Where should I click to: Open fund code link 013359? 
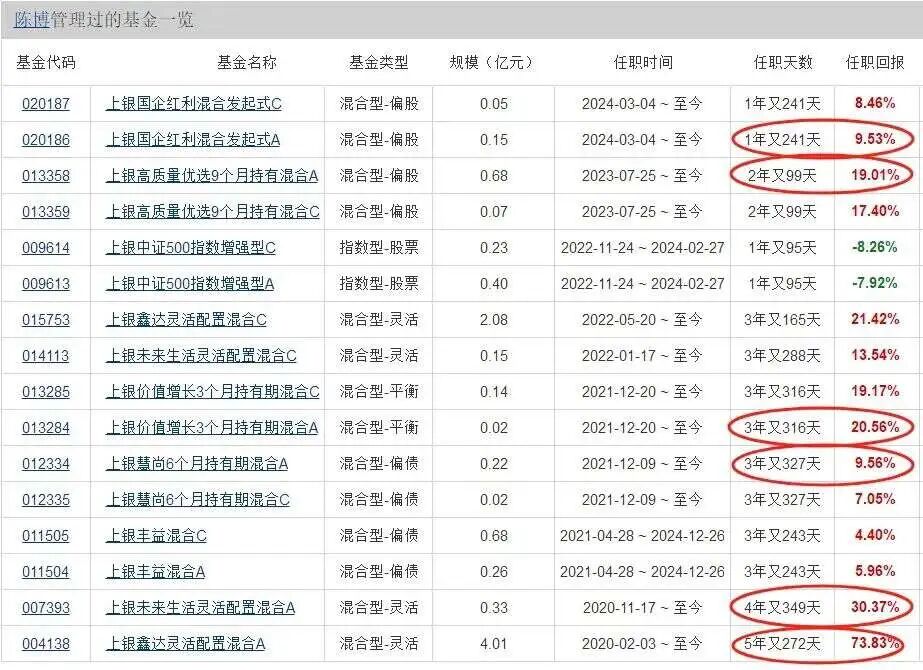pos(46,212)
